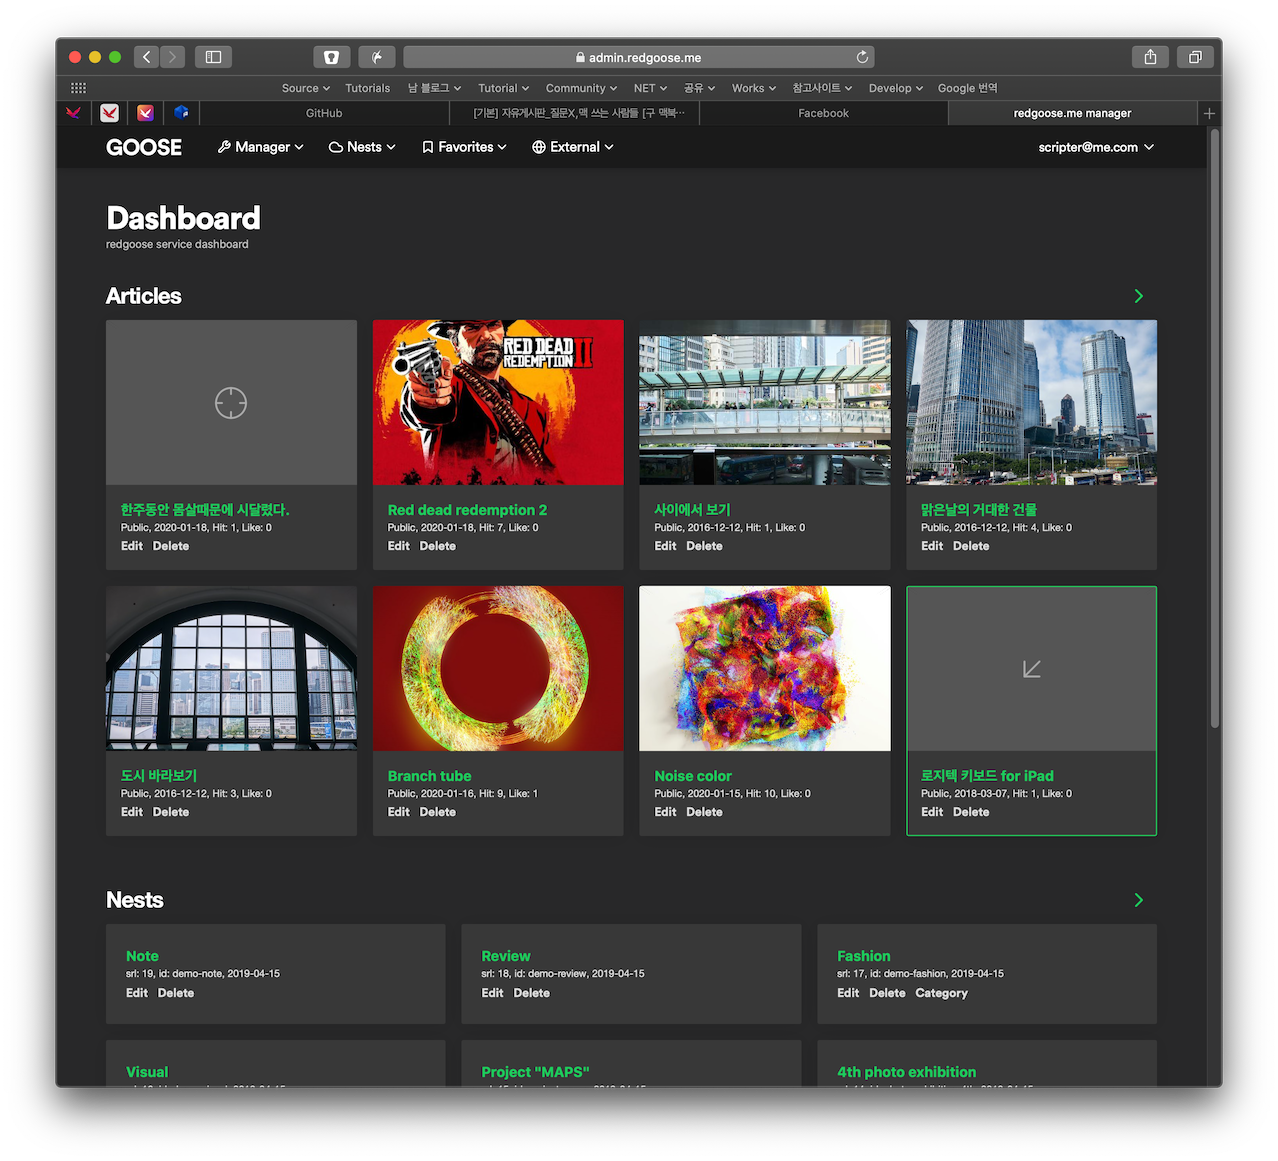Open the Red dead redemption 2 article
The image size is (1278, 1161).
coord(467,510)
